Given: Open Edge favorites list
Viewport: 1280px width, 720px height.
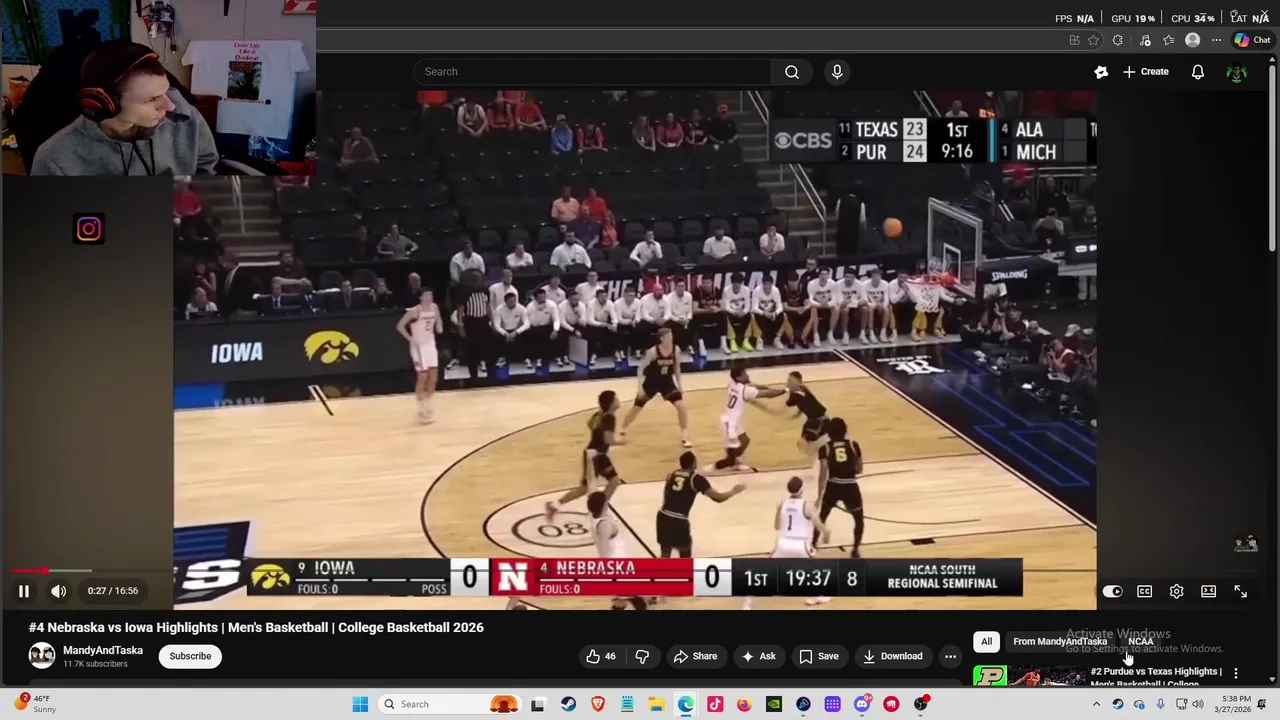Looking at the screenshot, I should point(1168,40).
